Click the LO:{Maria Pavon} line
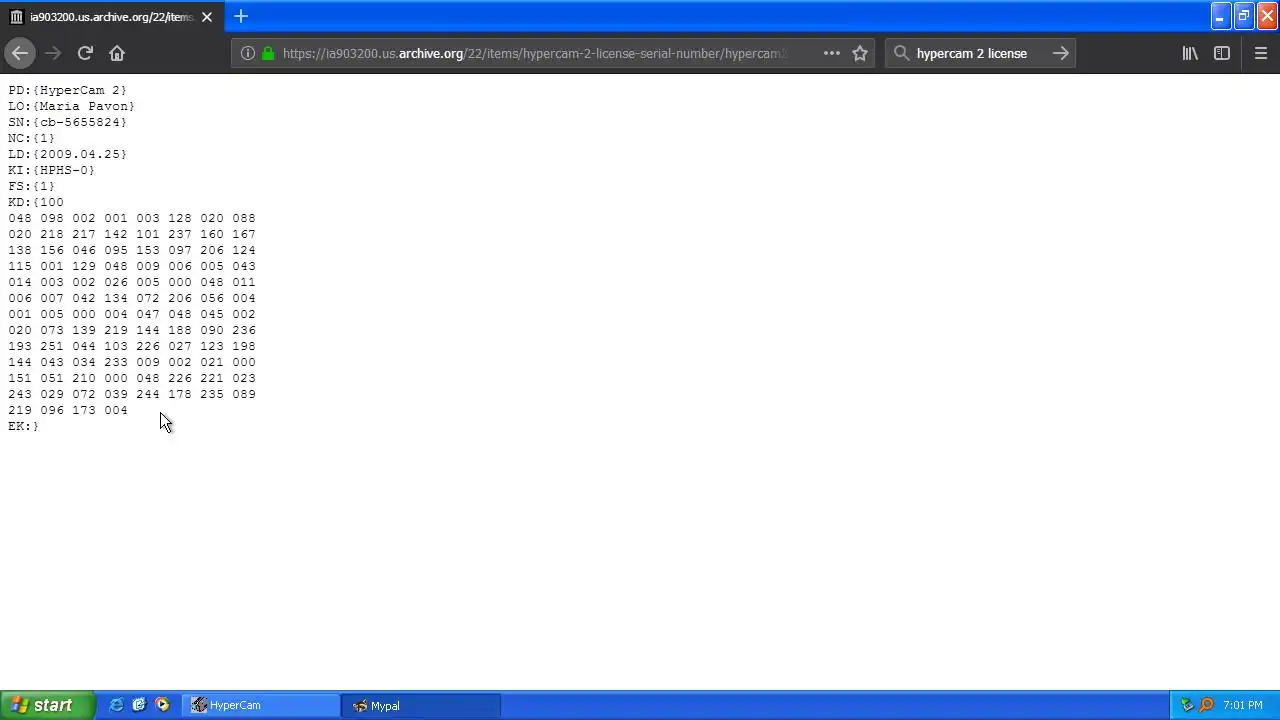The height and width of the screenshot is (720, 1280). 71,106
